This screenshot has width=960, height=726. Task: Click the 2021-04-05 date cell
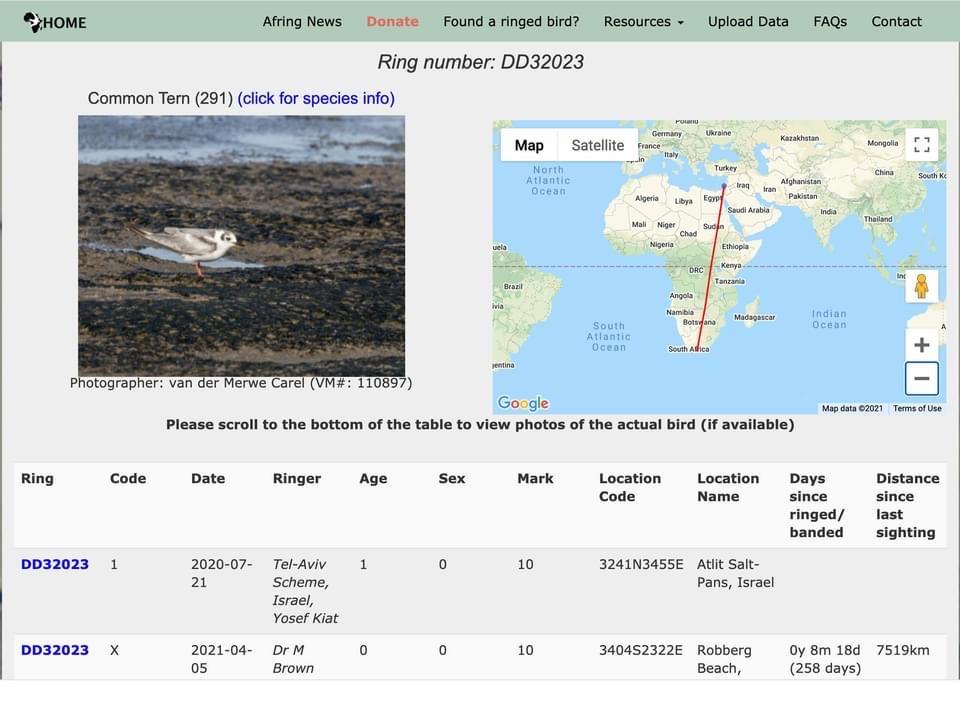222,659
